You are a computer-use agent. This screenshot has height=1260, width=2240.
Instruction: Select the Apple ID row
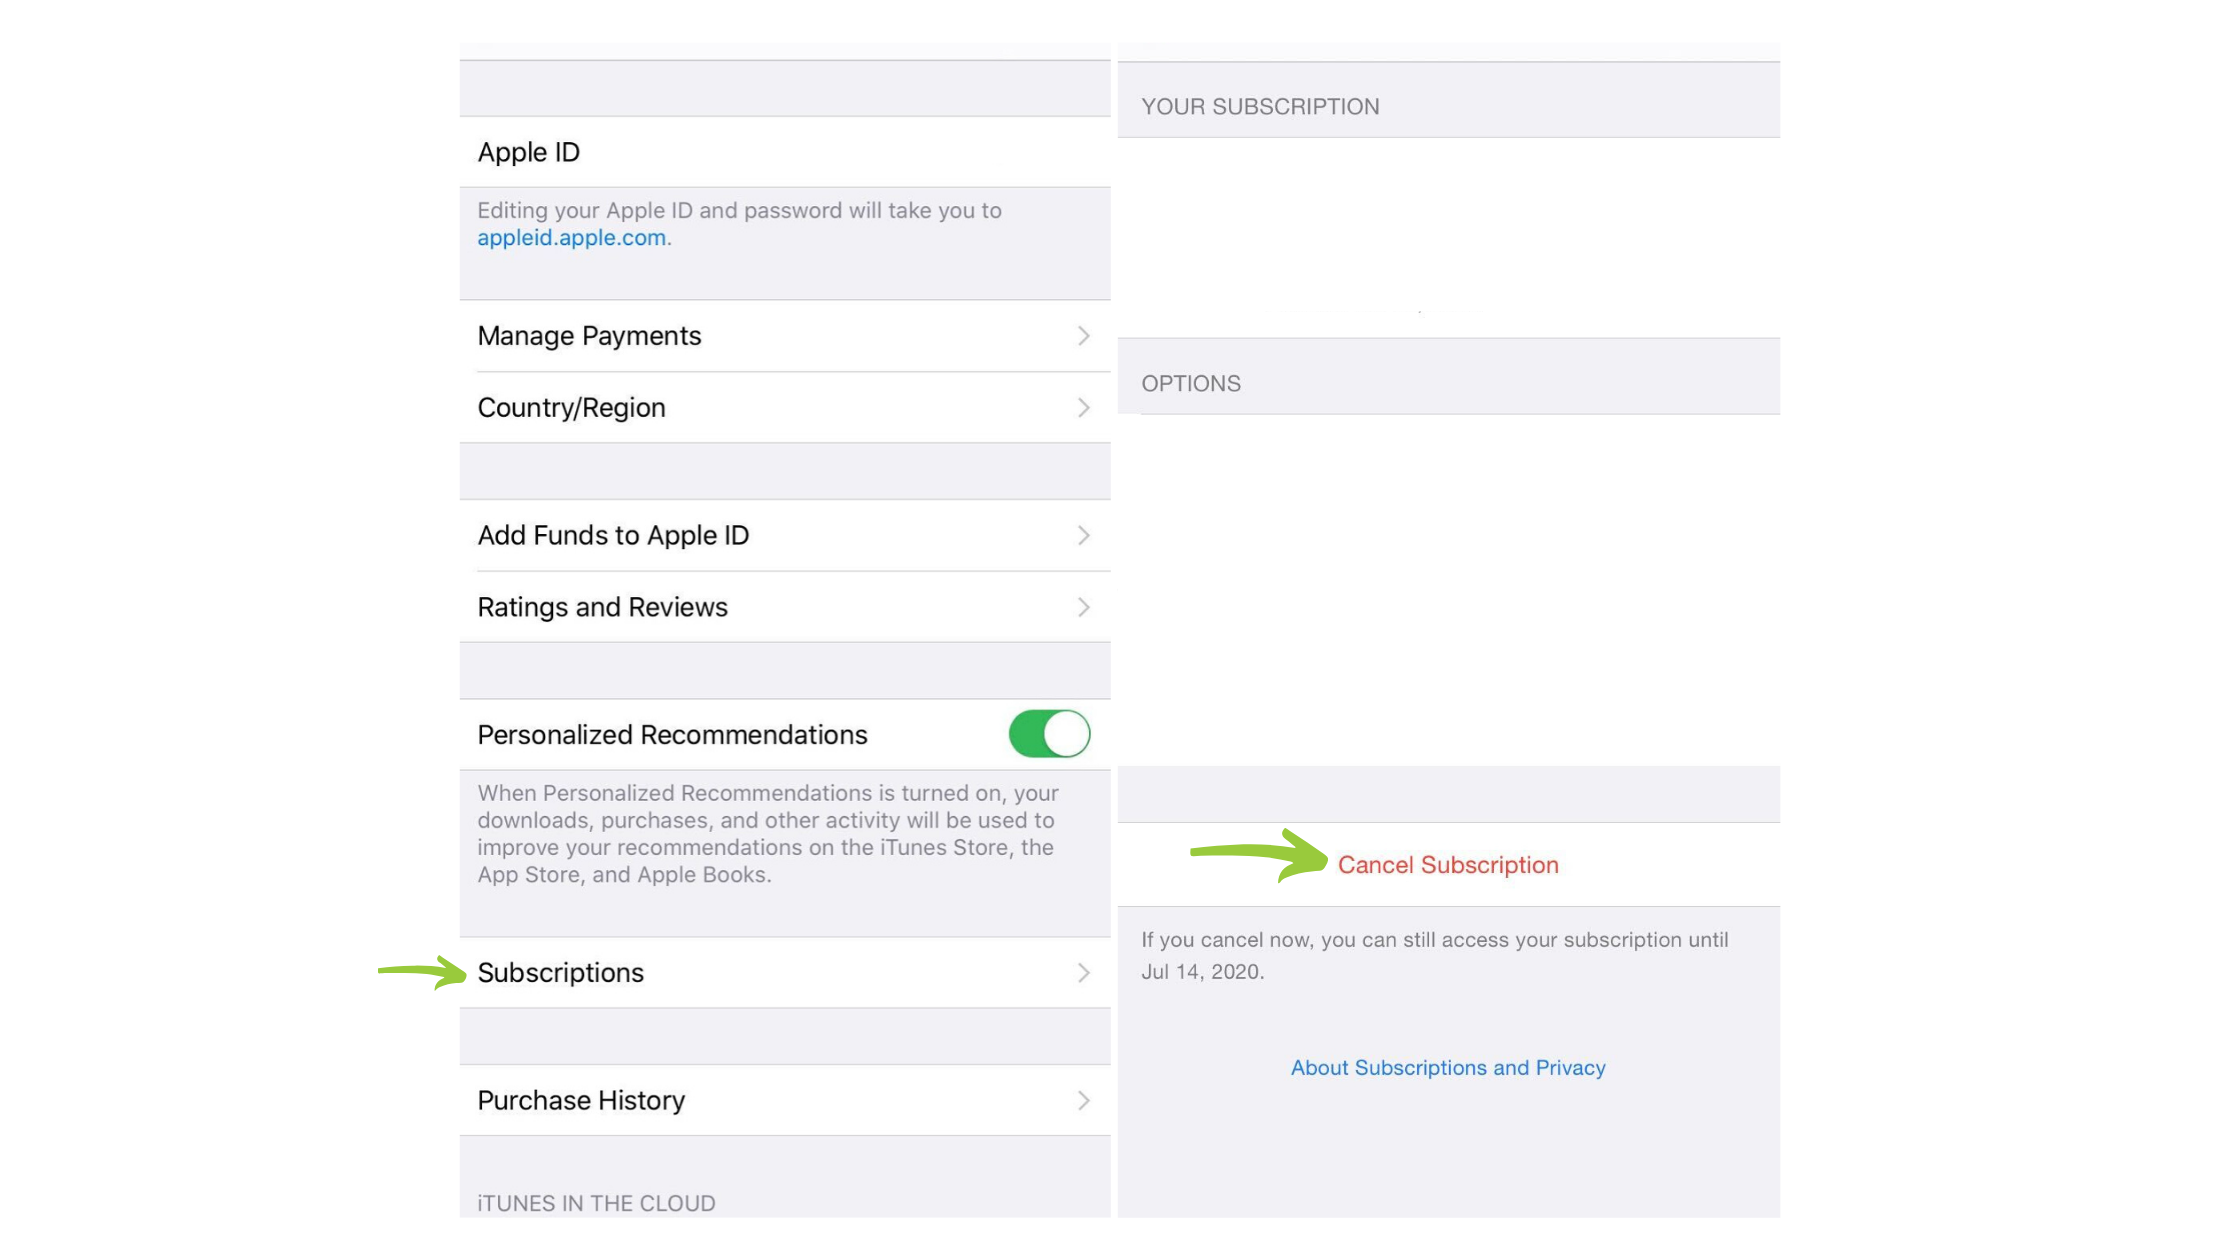[785, 152]
